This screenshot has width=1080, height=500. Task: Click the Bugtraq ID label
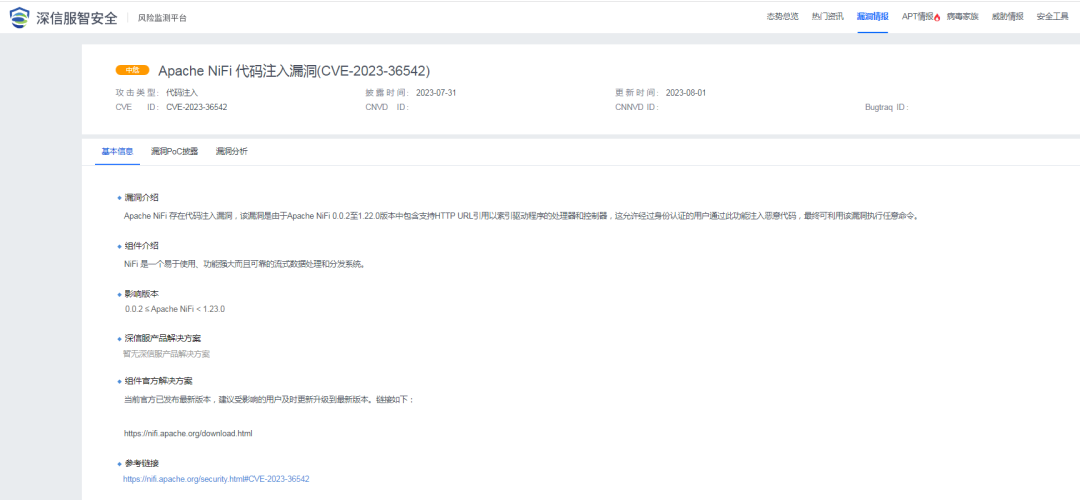[887, 107]
